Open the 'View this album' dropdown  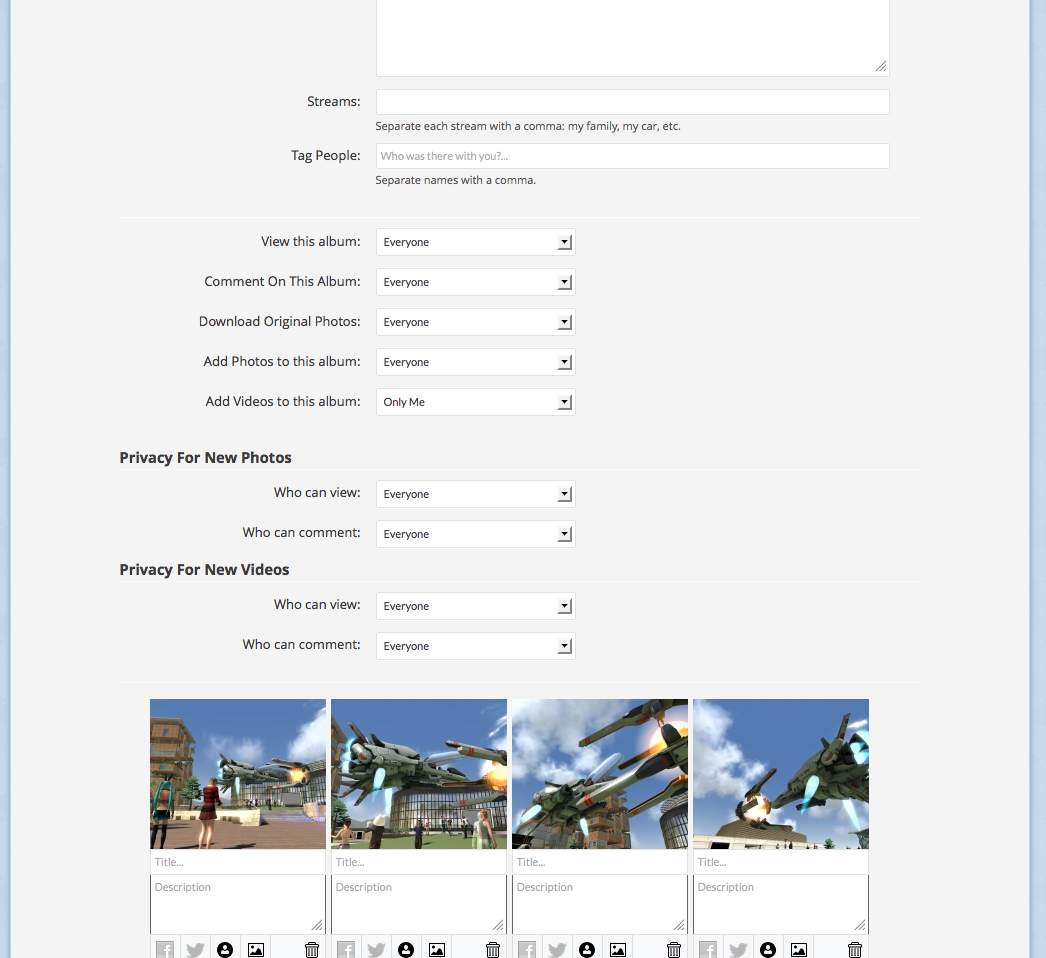(476, 242)
